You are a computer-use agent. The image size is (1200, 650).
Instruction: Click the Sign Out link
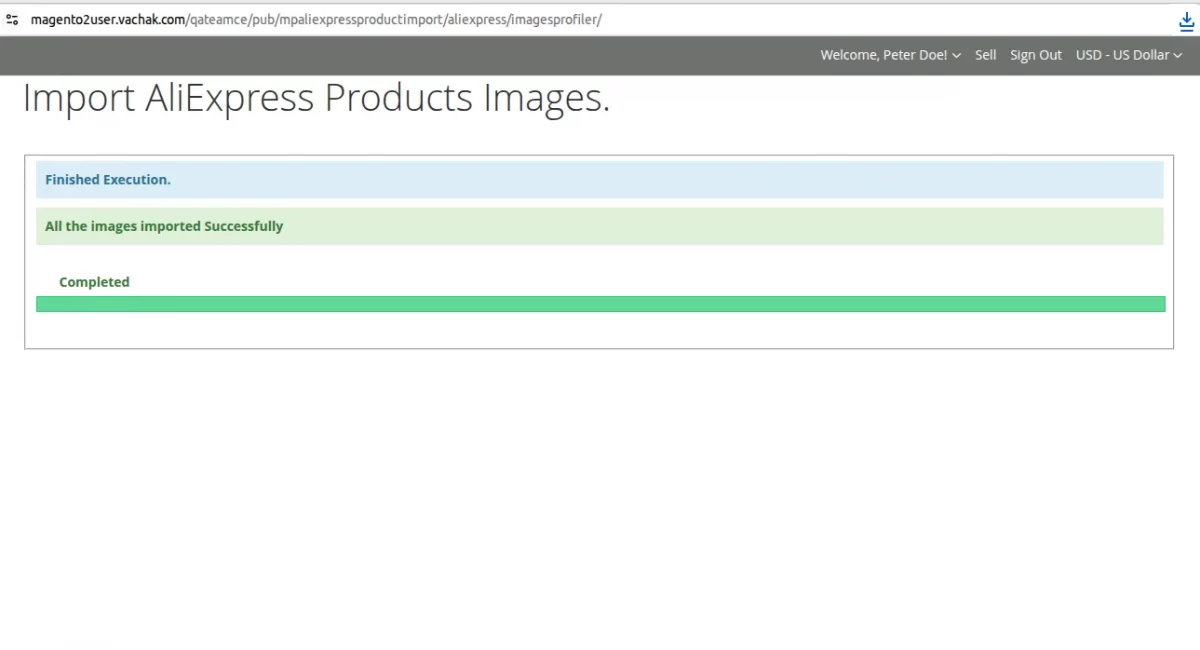(x=1035, y=55)
